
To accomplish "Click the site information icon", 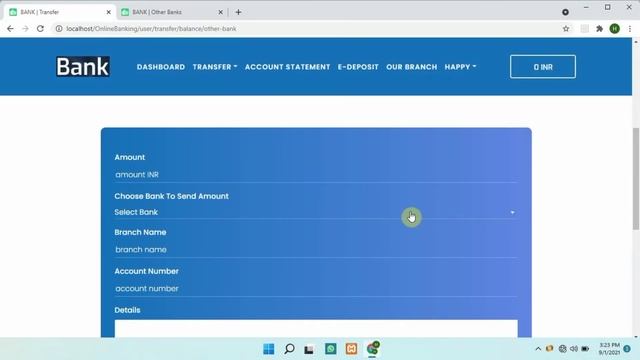I will (59, 29).
